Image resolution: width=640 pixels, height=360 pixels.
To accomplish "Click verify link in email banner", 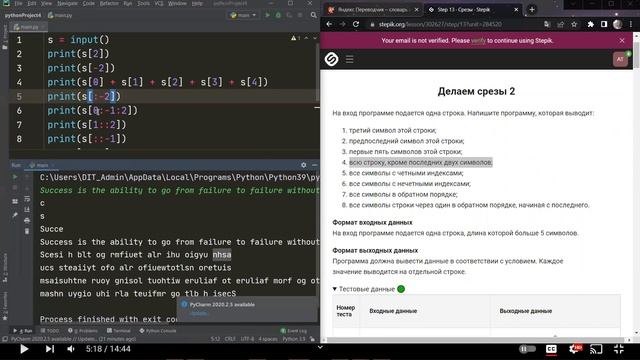I will 478,40.
